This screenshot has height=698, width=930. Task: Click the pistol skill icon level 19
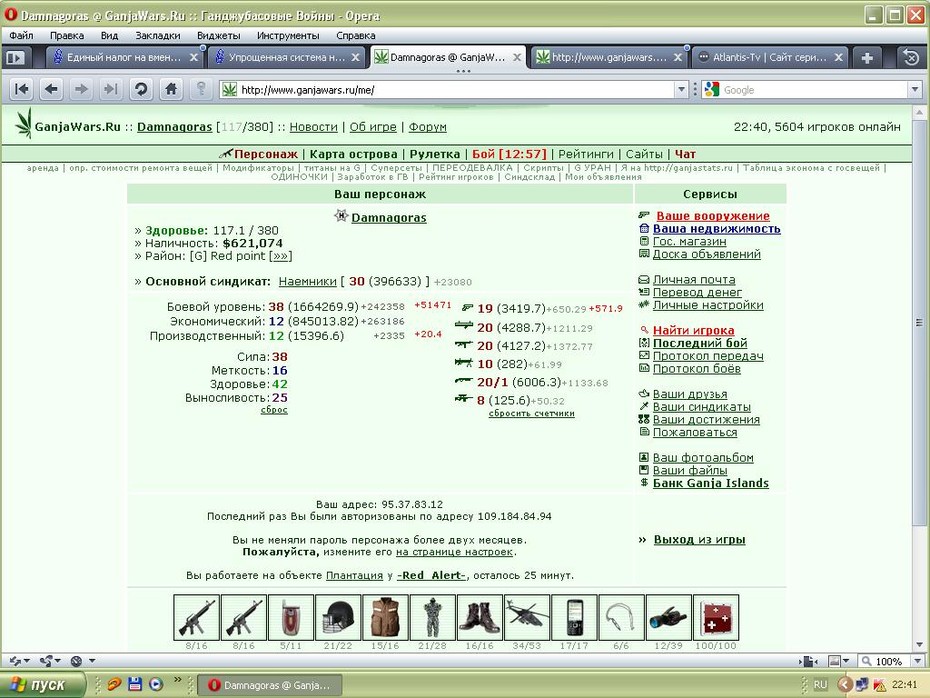tap(467, 308)
